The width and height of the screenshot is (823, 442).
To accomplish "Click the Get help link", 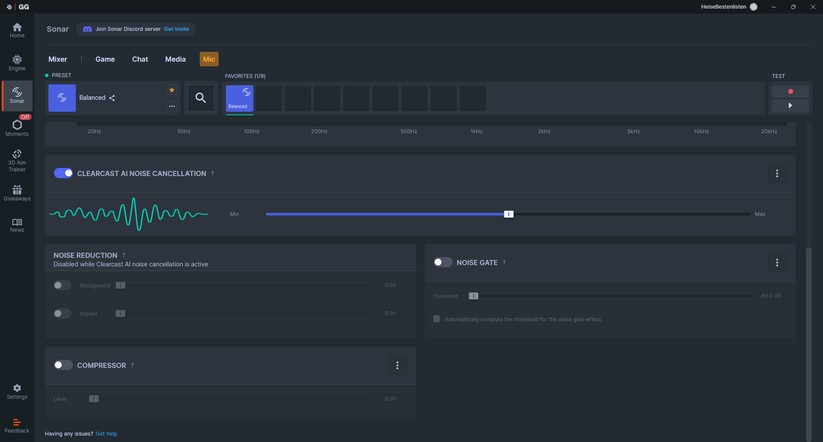I will coord(106,434).
